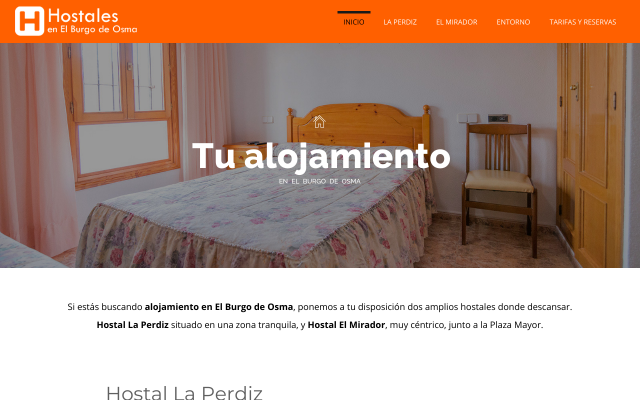The width and height of the screenshot is (640, 400).
Task: Open the ENTORNO navigation item
Action: click(x=513, y=22)
